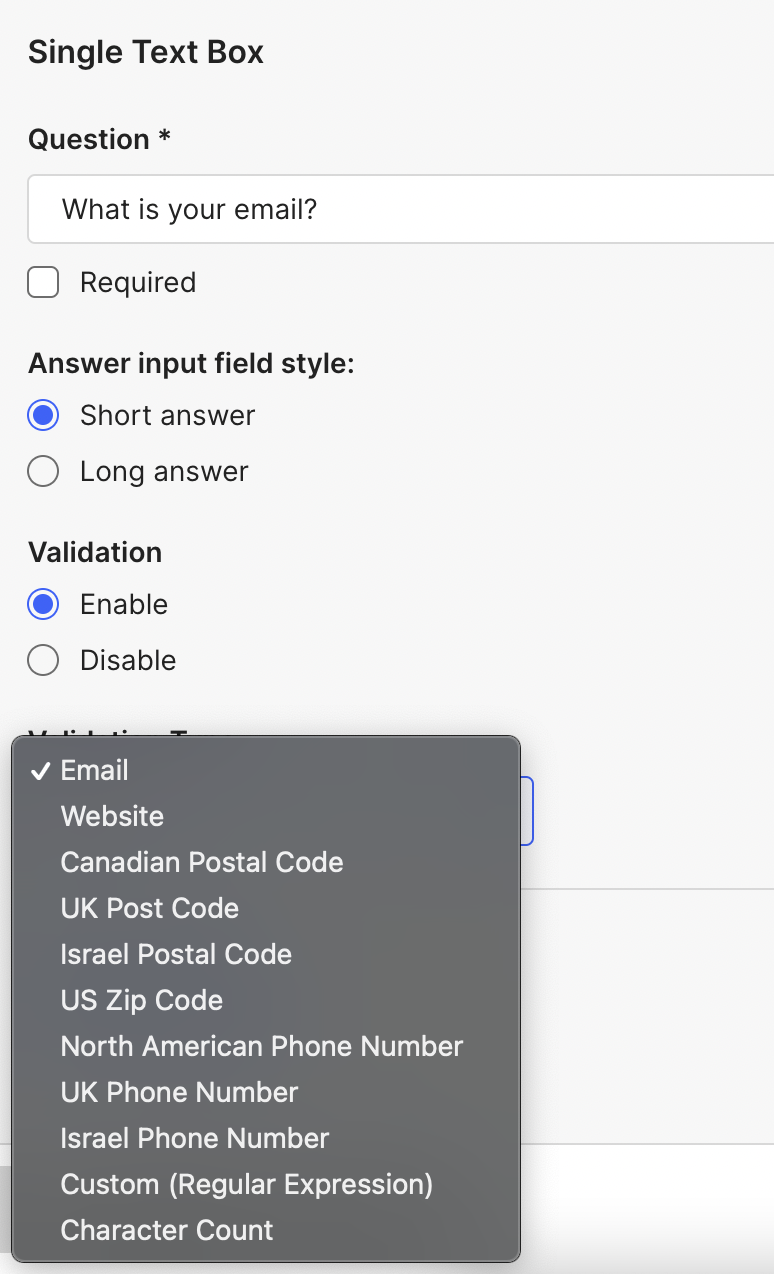This screenshot has height=1274, width=774.
Task: Choose Character Count validation type
Action: (166, 1230)
